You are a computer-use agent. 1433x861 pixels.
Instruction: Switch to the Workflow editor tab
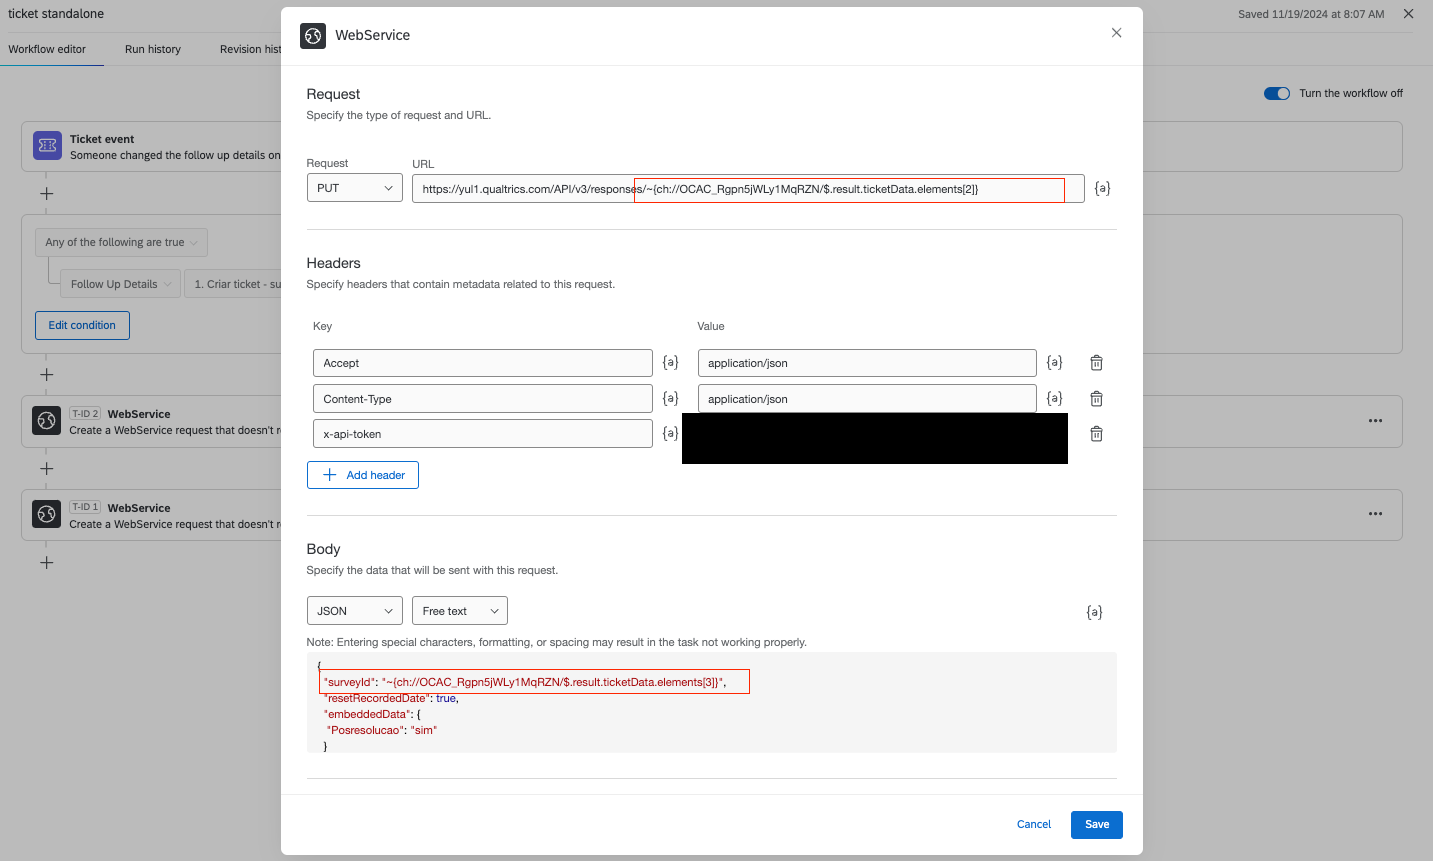[47, 49]
